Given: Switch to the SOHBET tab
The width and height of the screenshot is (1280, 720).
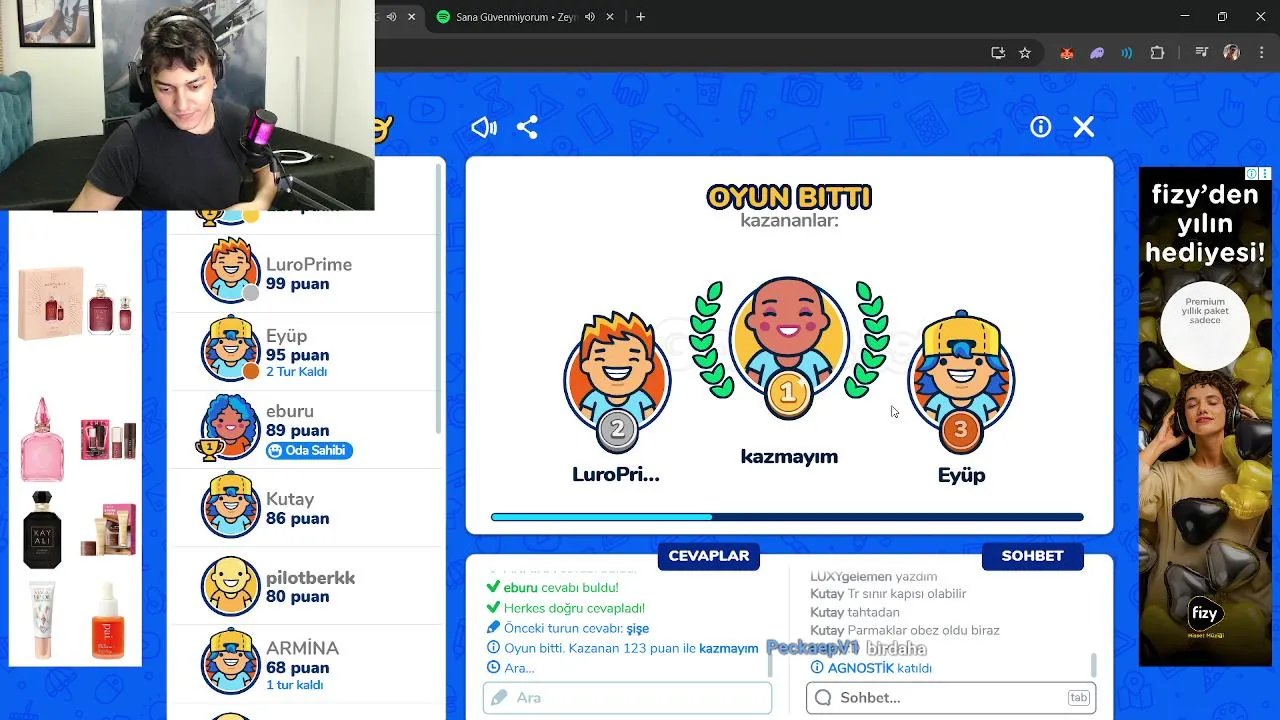Looking at the screenshot, I should click(1032, 556).
